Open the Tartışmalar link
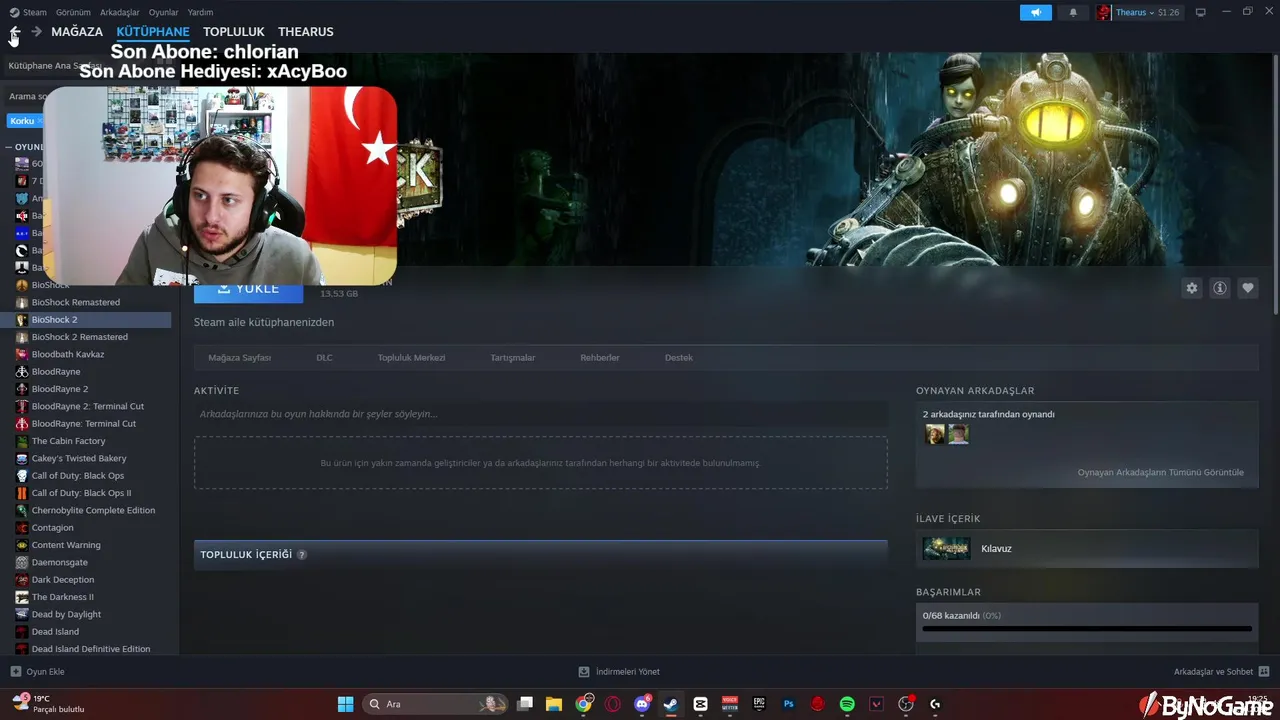 pyautogui.click(x=512, y=358)
